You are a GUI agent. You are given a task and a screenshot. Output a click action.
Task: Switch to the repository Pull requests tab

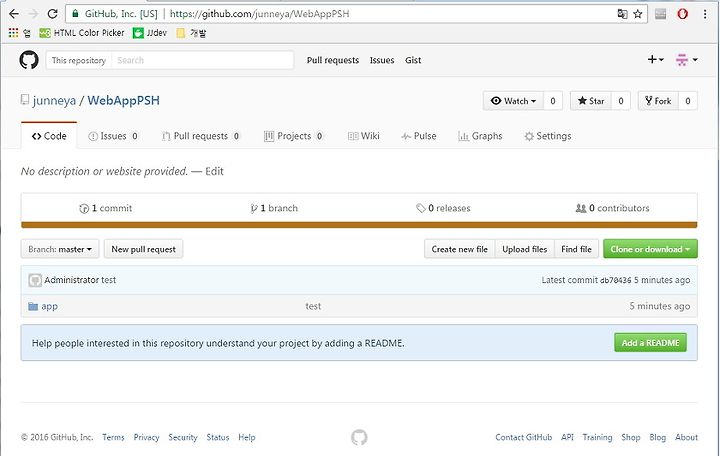201,136
